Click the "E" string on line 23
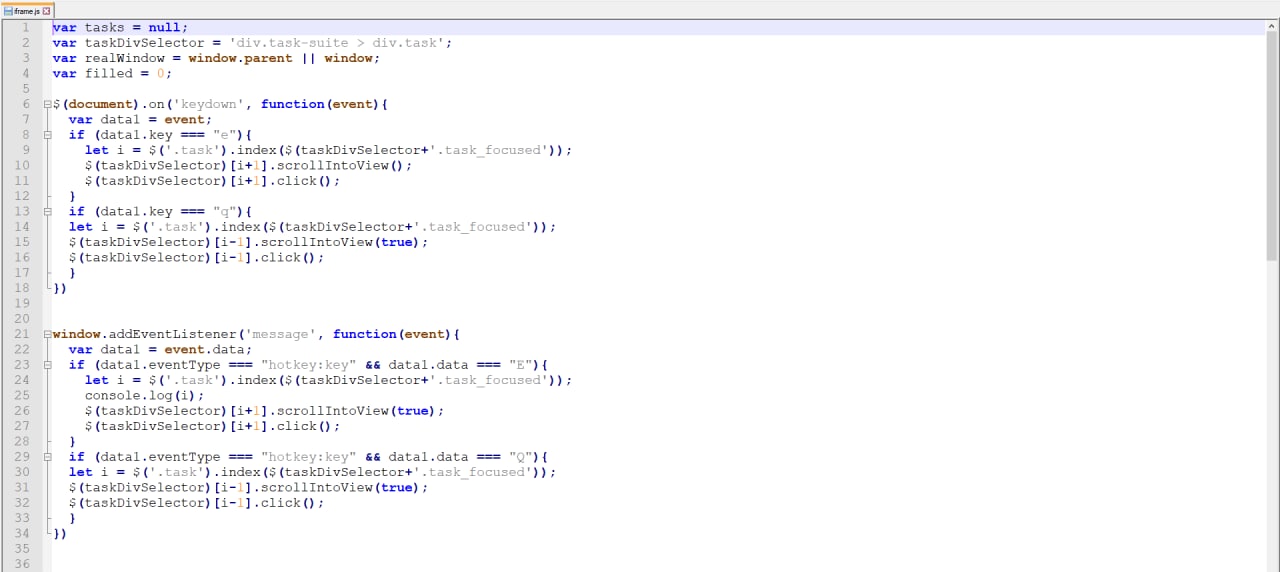This screenshot has width=1280, height=572. [520, 365]
